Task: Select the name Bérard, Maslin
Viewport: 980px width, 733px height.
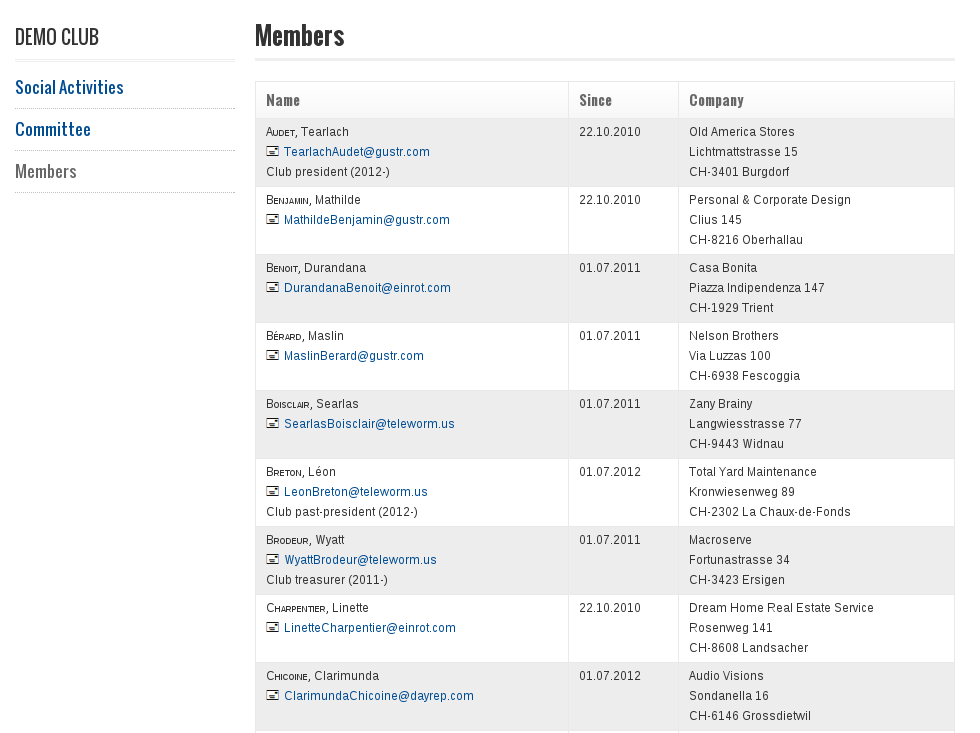Action: pyautogui.click(x=305, y=336)
